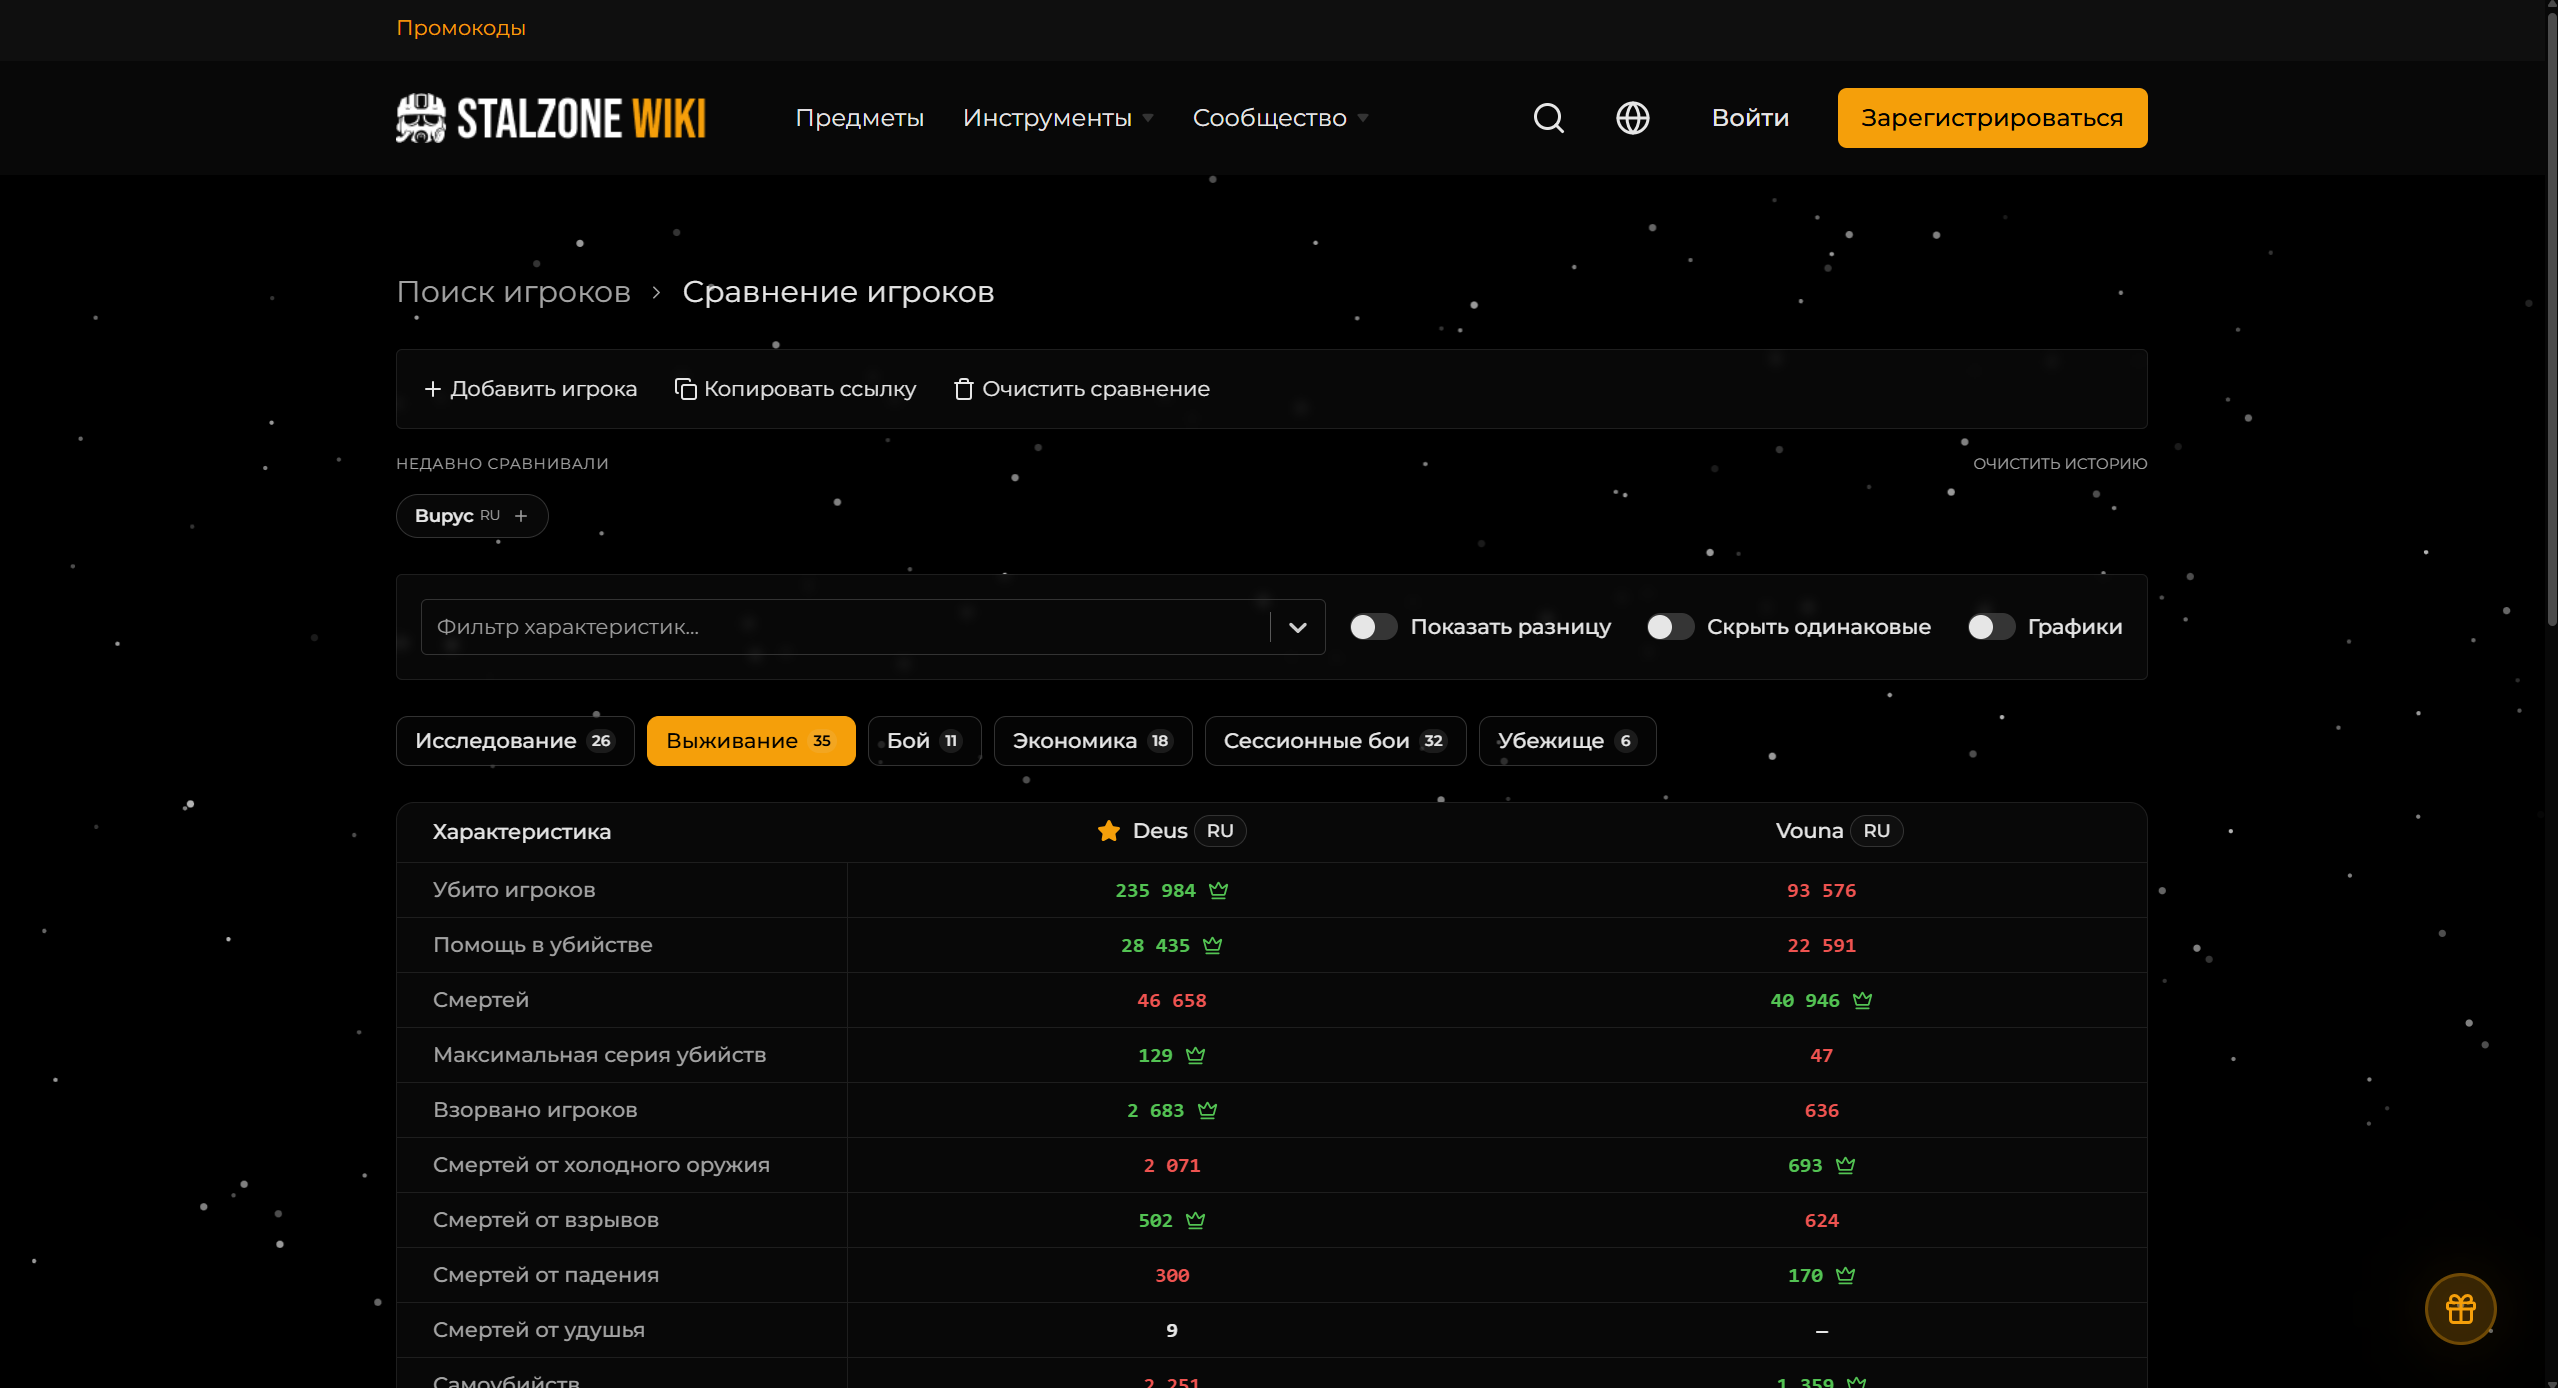Click the Войти link
This screenshot has height=1388, width=2558.
pos(1750,118)
